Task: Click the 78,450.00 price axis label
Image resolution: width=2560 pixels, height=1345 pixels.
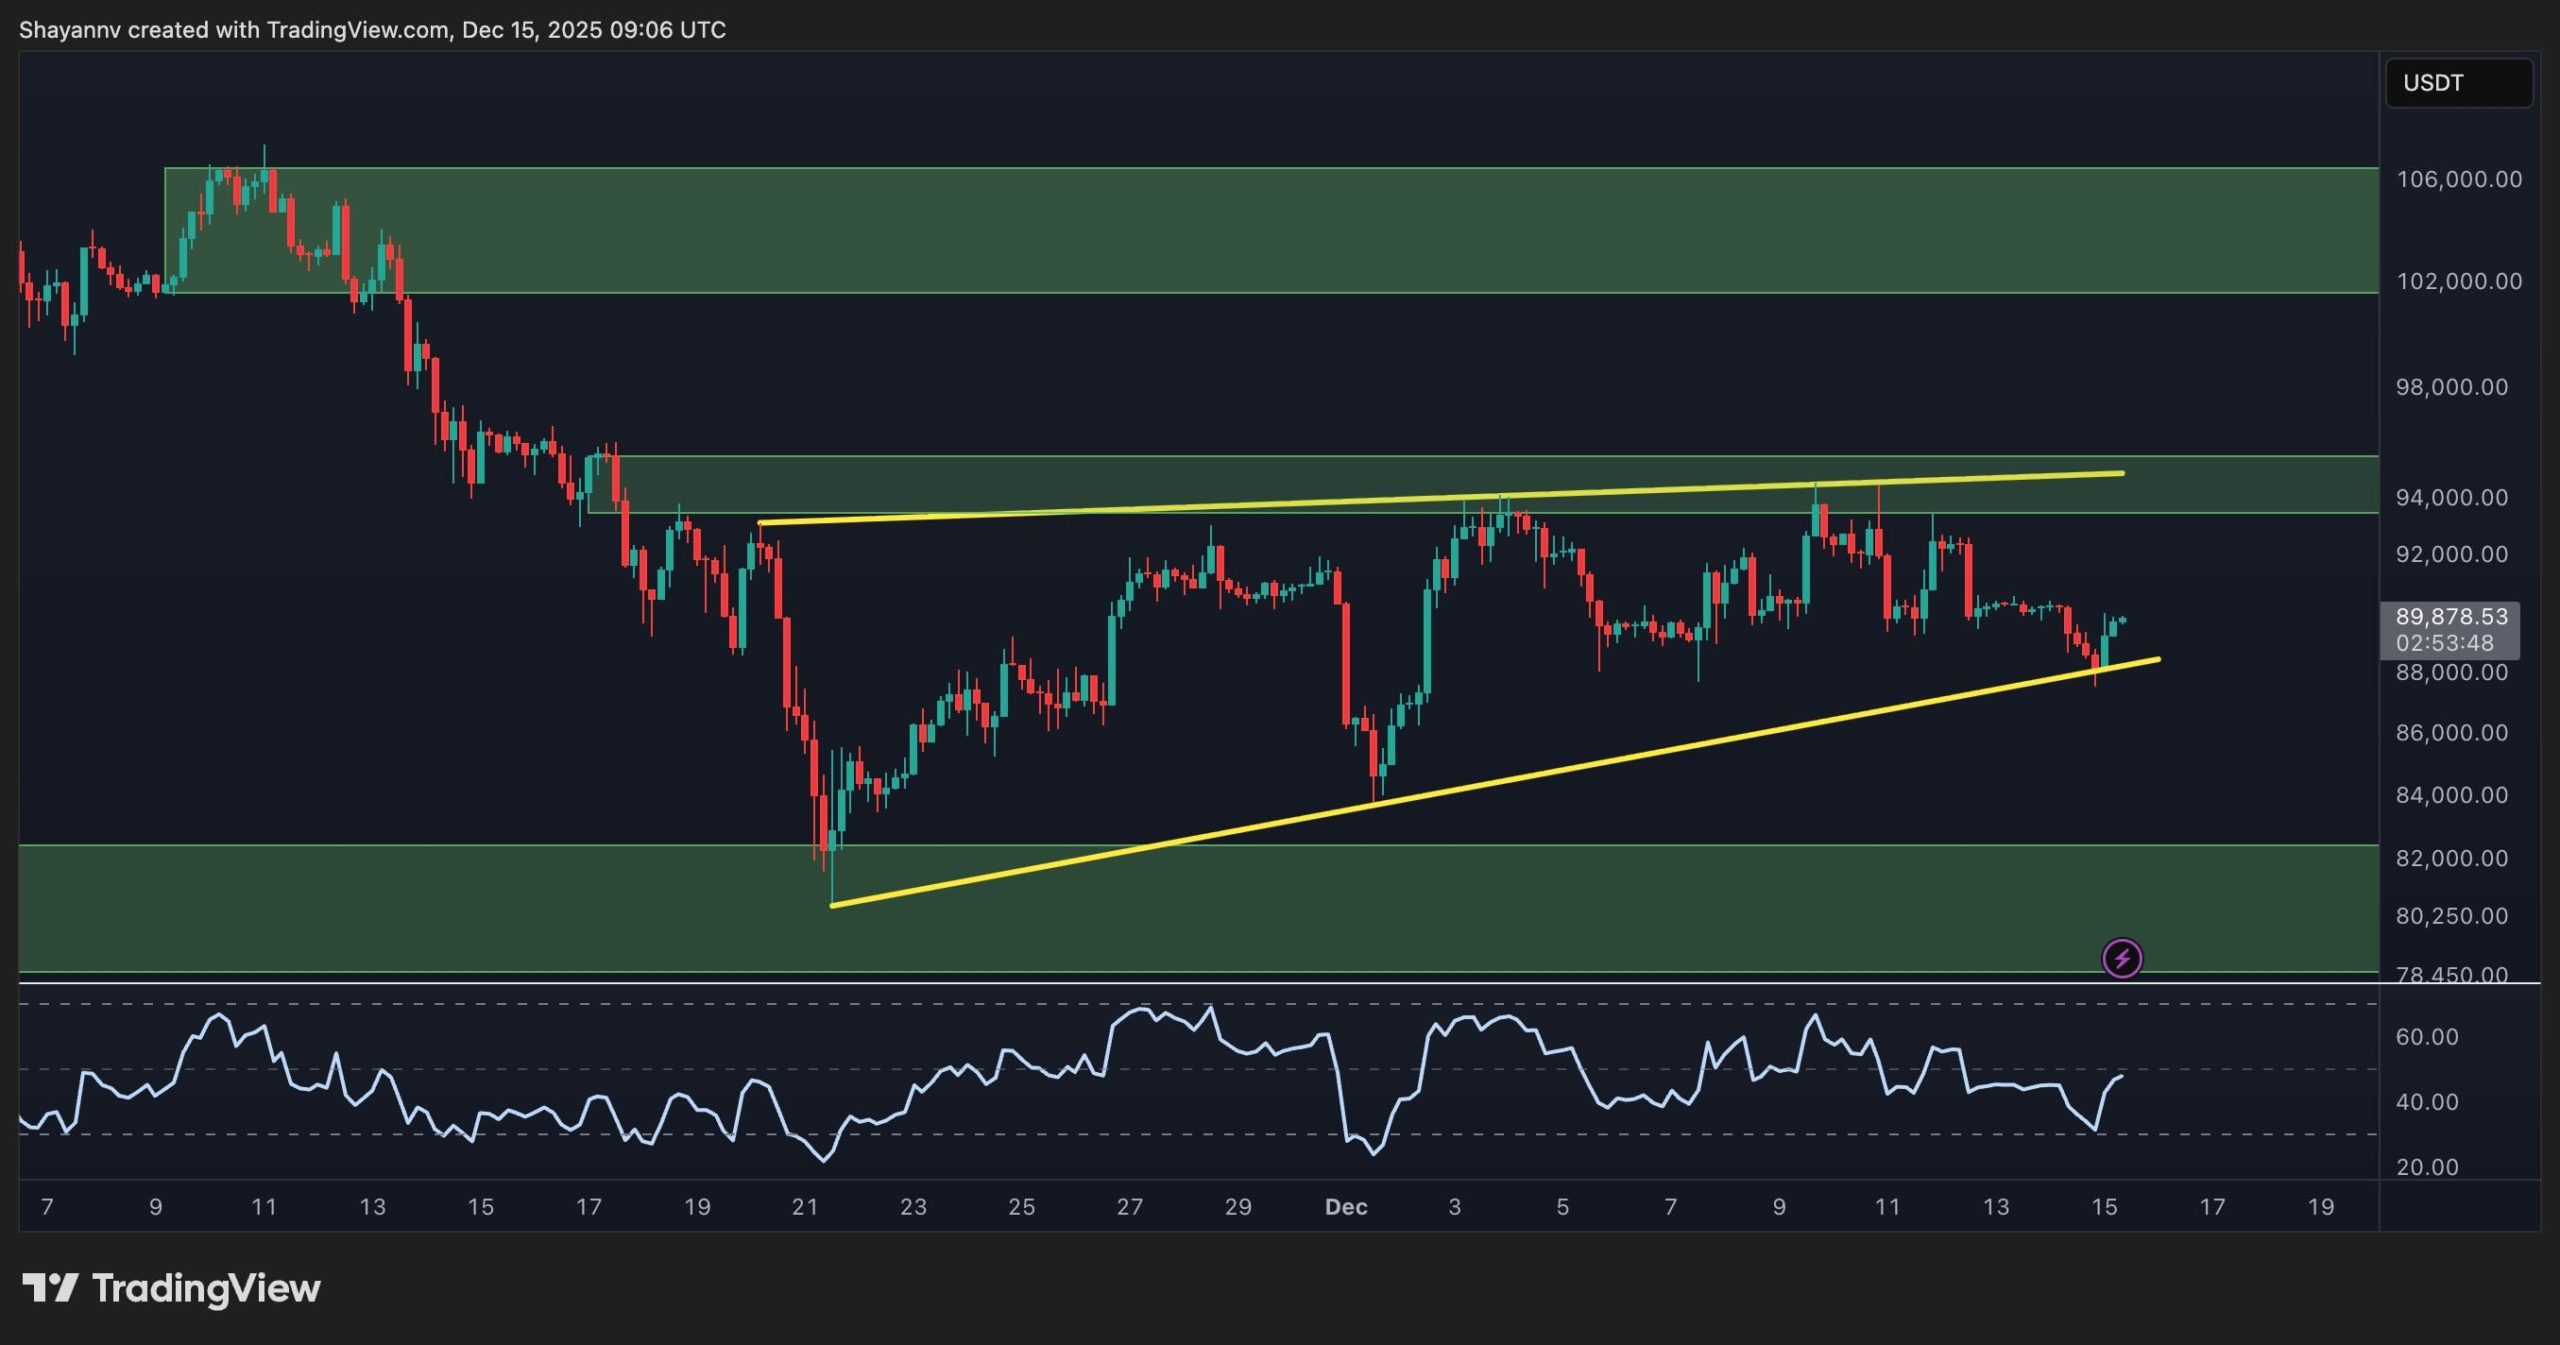Action: (2452, 974)
